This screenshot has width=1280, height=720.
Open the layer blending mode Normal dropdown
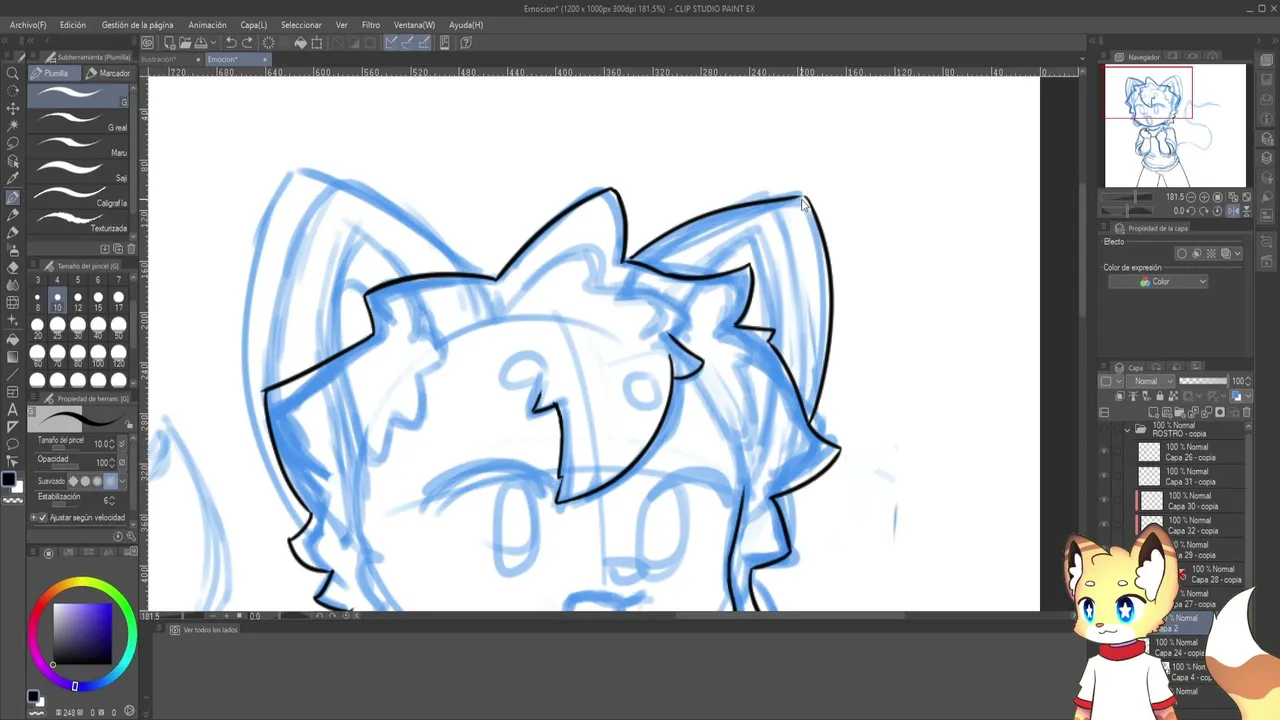pyautogui.click(x=1150, y=381)
